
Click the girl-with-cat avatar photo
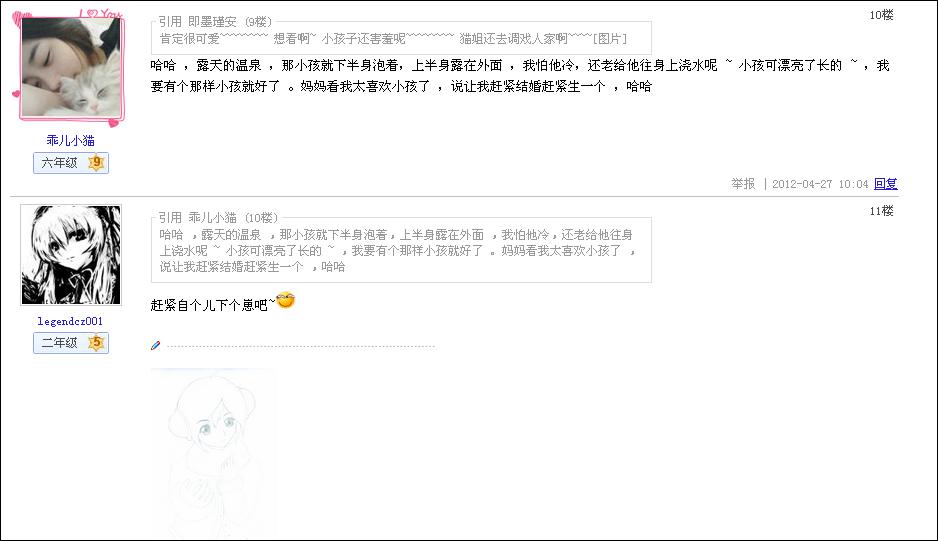[x=71, y=66]
